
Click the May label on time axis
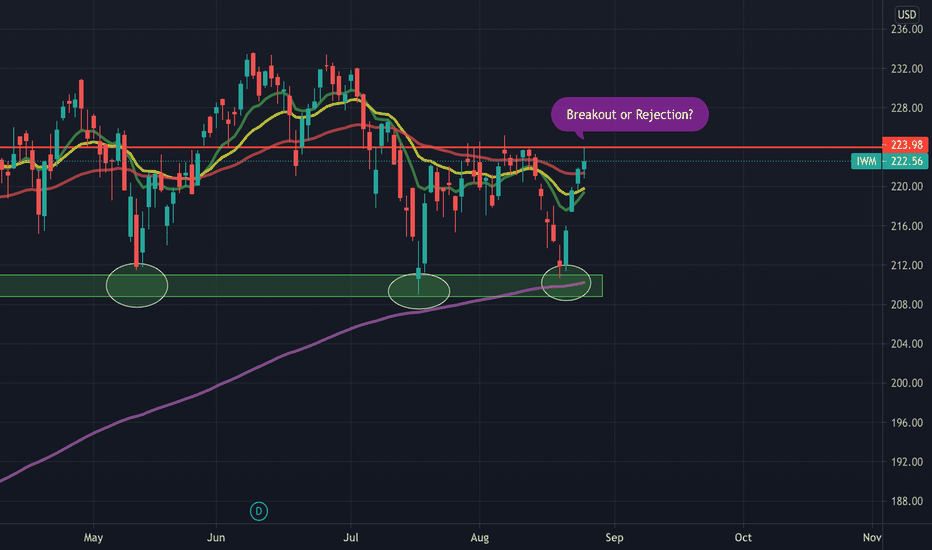tap(93, 538)
